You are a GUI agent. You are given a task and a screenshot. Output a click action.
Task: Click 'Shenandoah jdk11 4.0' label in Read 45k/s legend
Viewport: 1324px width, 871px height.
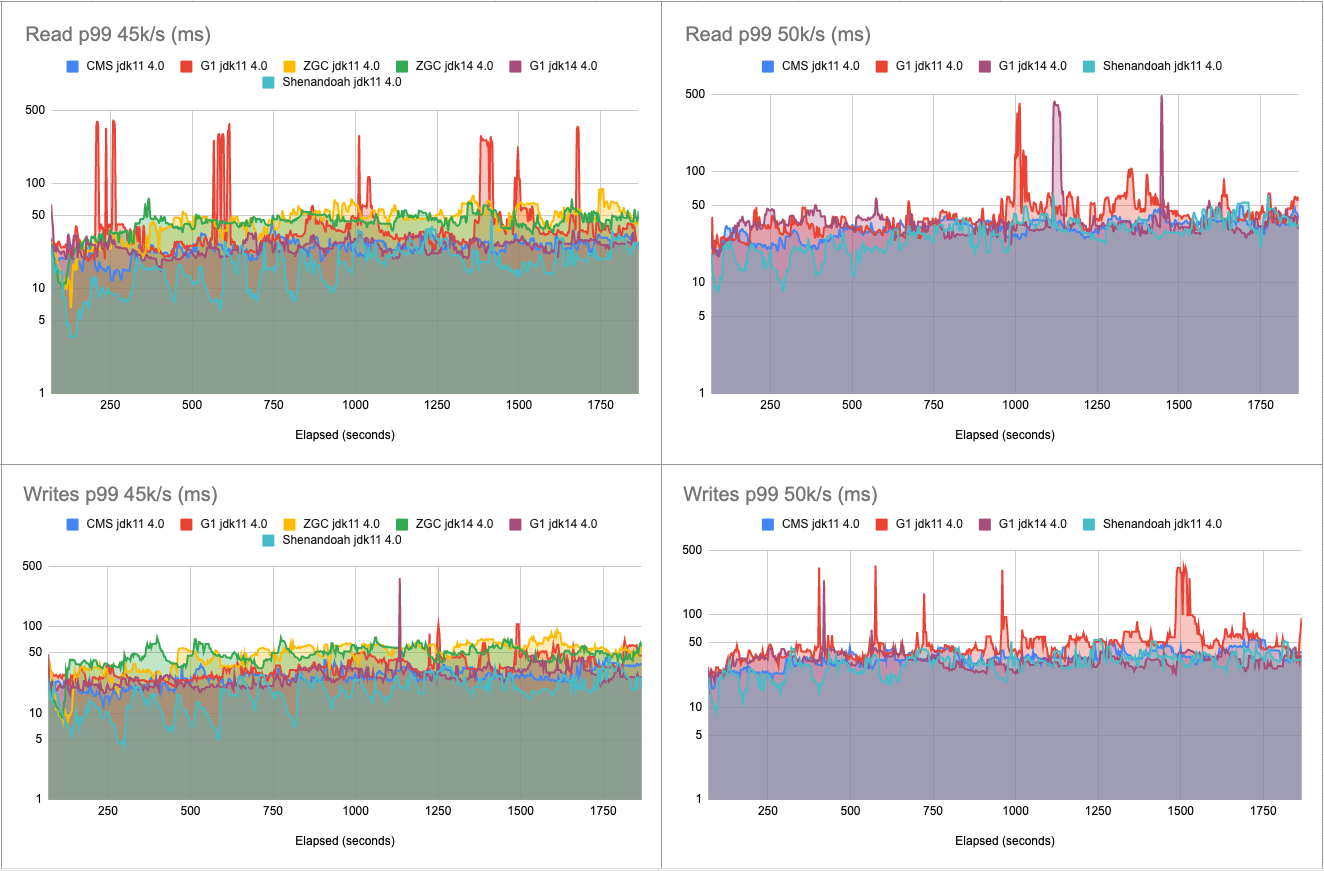(342, 83)
